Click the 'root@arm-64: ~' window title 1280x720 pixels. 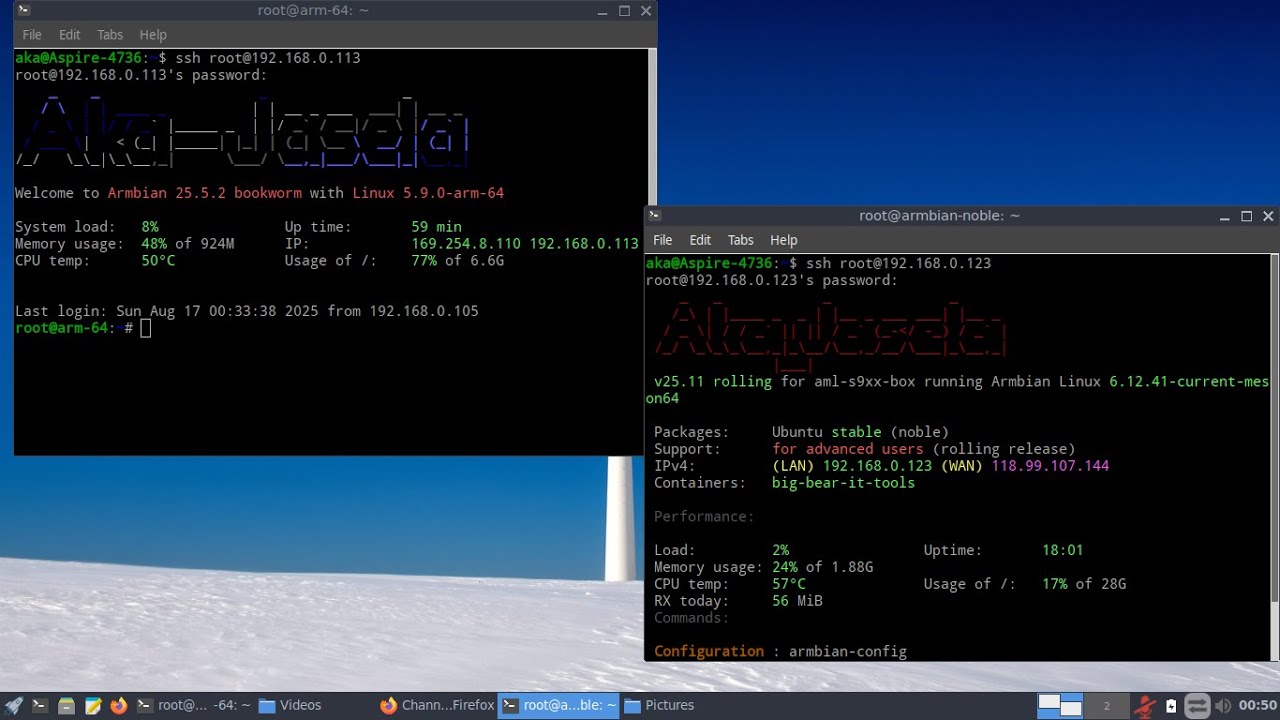[313, 10]
